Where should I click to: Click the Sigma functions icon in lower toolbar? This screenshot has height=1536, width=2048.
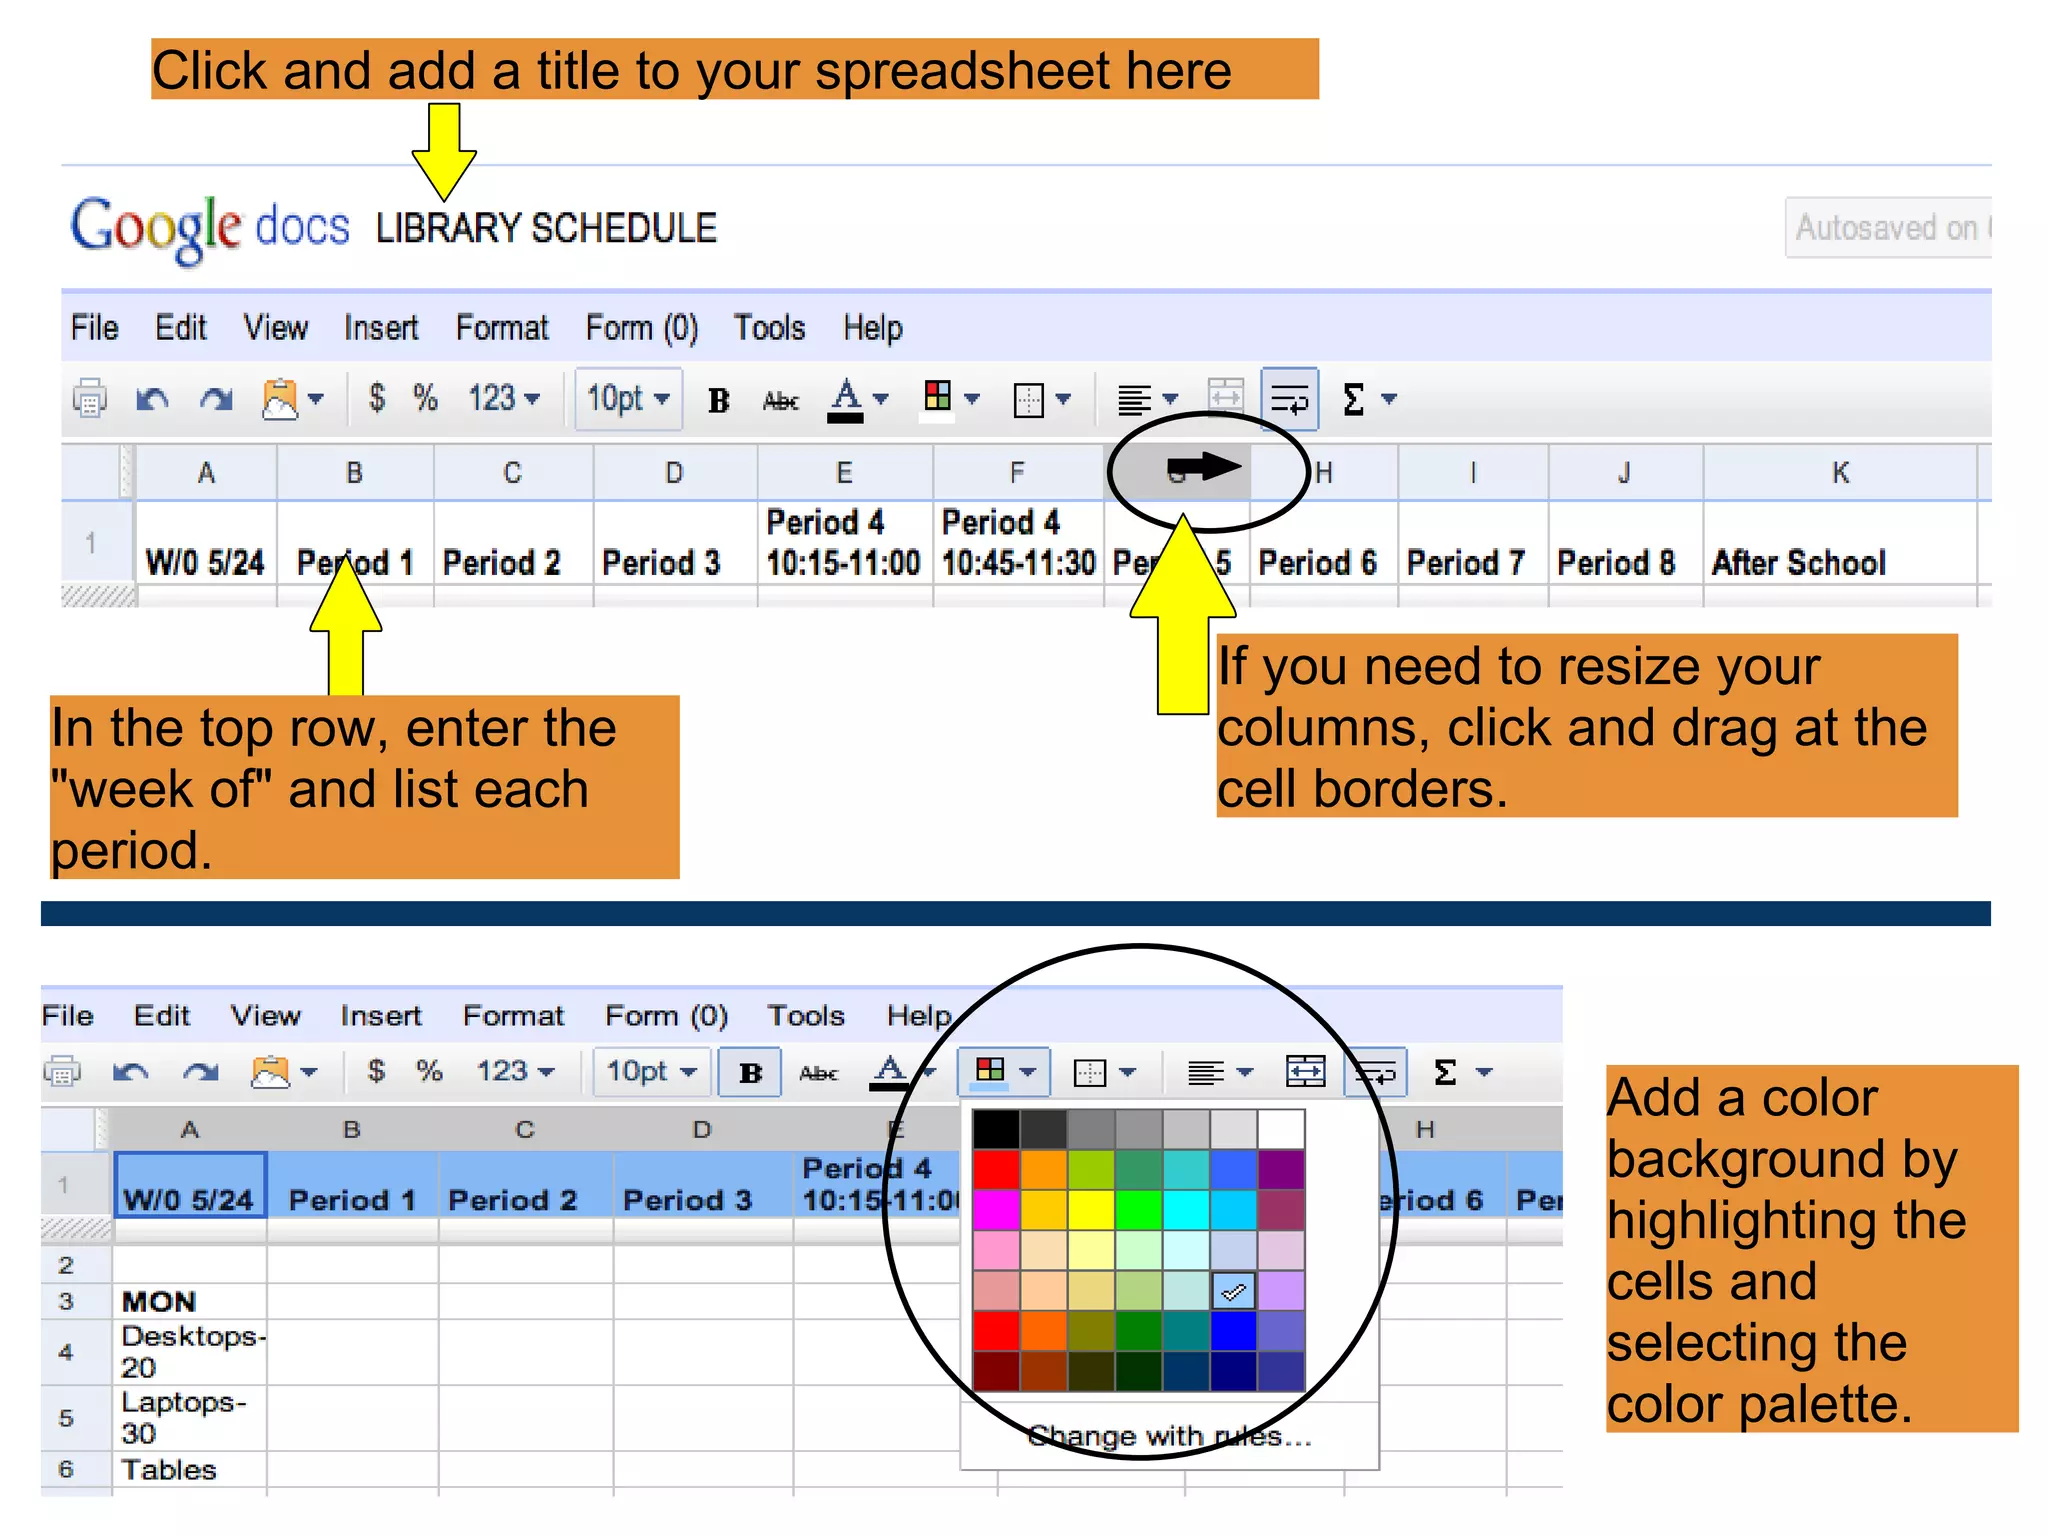(1445, 1072)
